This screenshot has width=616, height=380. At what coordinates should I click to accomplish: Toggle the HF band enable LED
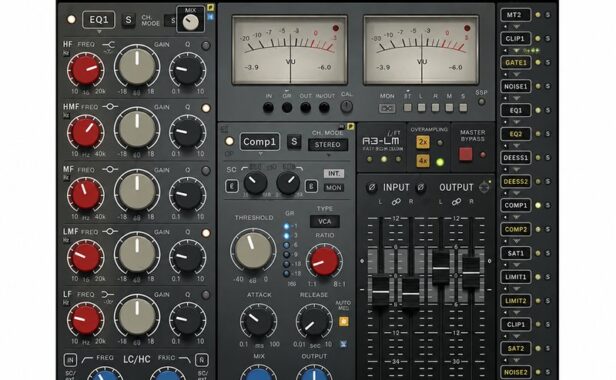coord(205,46)
